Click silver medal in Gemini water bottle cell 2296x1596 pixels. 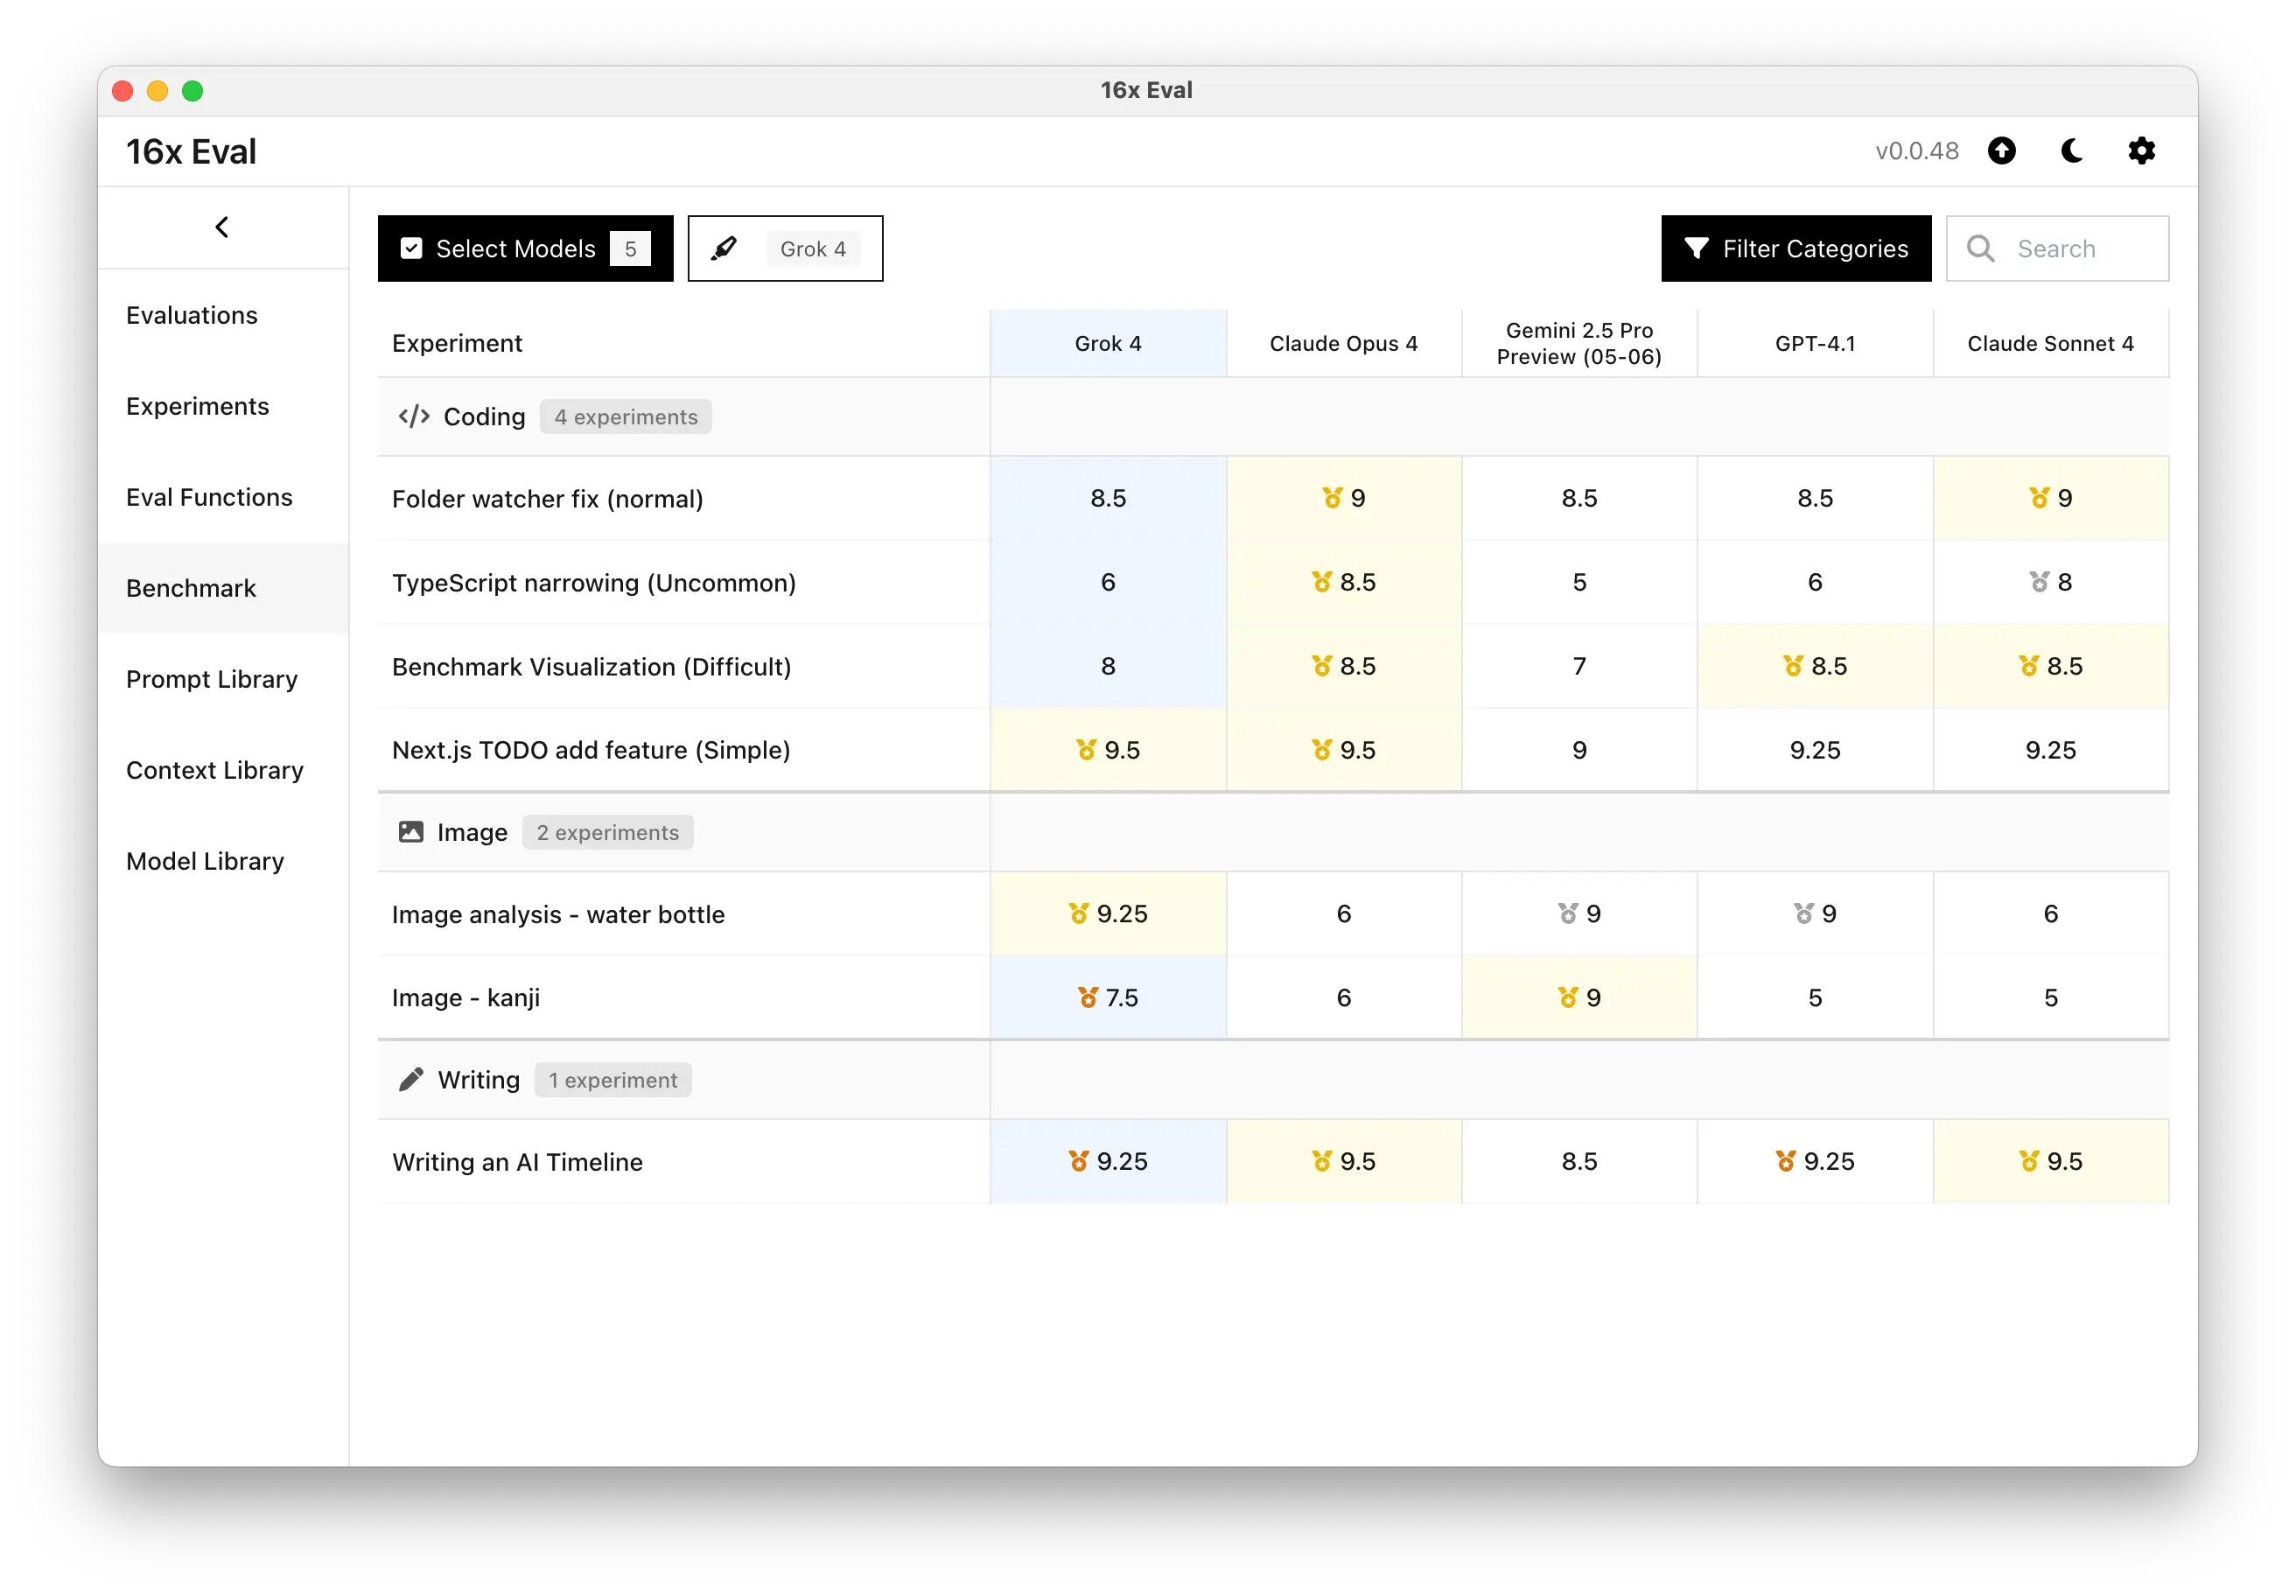click(x=1568, y=913)
